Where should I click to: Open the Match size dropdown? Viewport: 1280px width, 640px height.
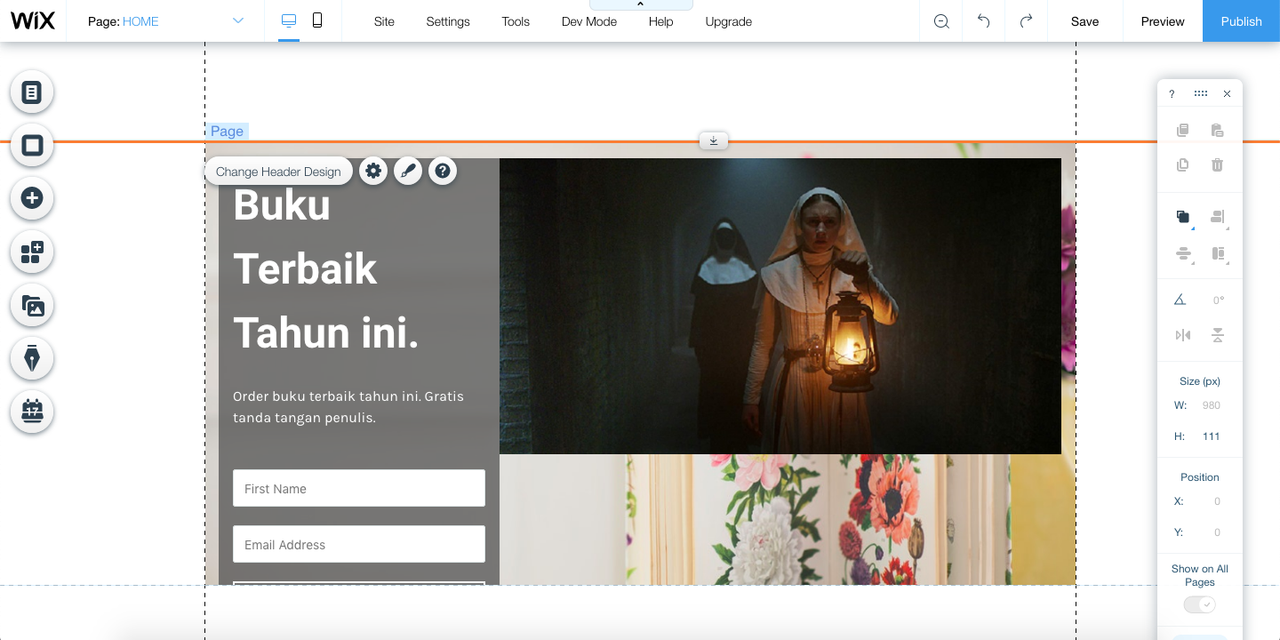(x=1218, y=255)
